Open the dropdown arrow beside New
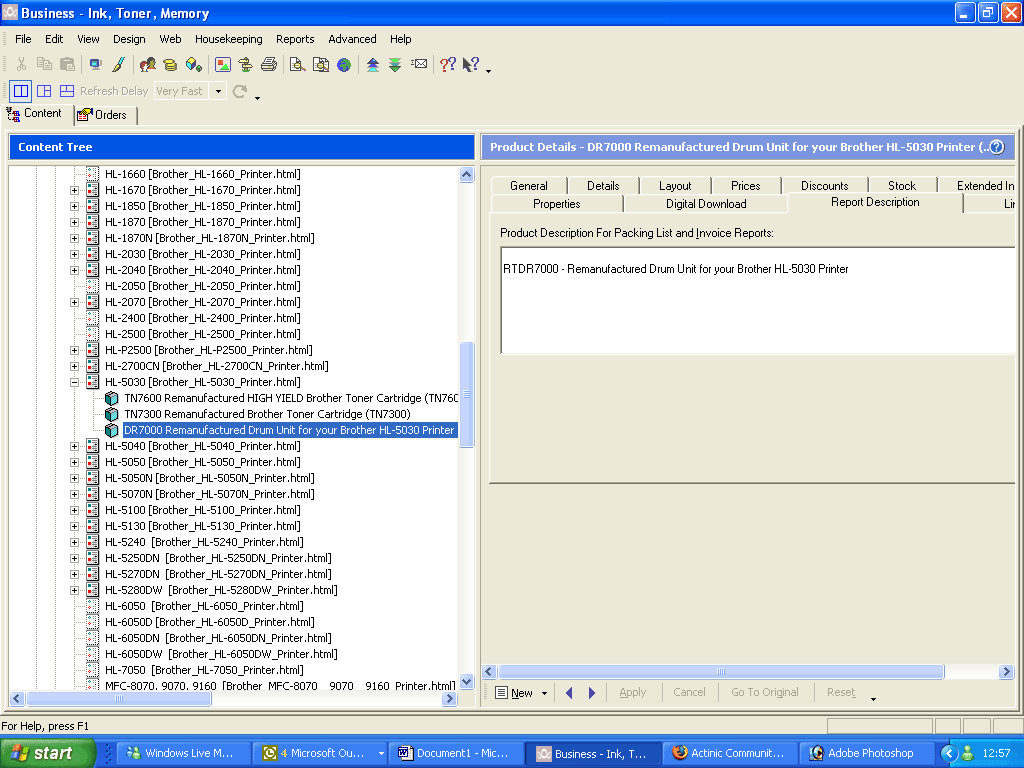This screenshot has width=1024, height=768. tap(544, 693)
